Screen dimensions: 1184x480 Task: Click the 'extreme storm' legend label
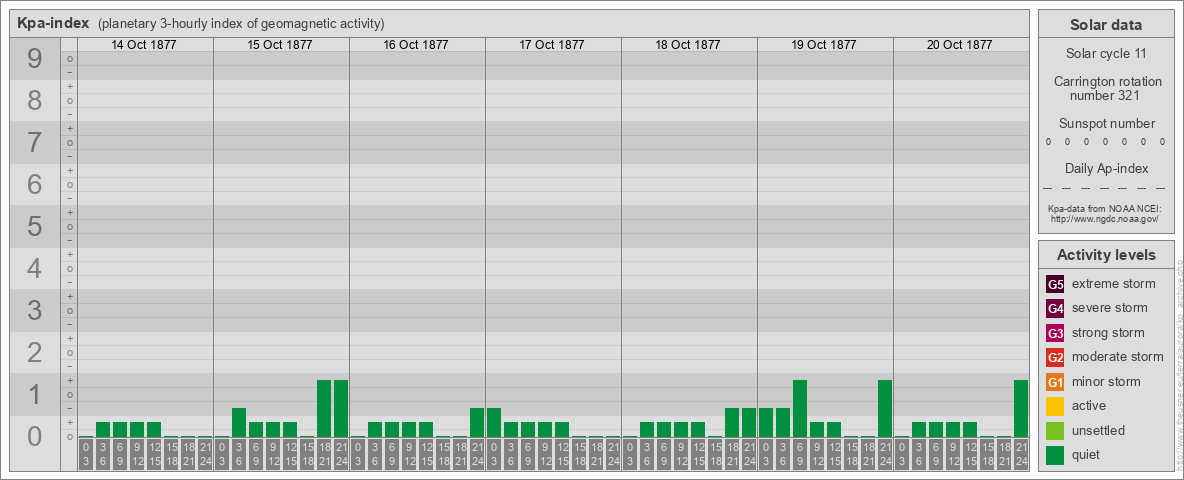[x=1113, y=284]
